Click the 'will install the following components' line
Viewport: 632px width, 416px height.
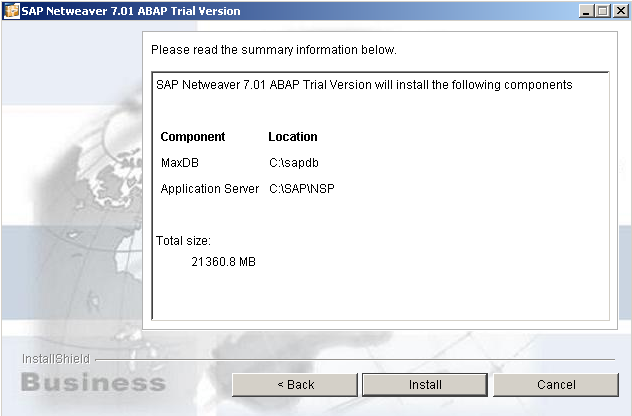(x=364, y=85)
